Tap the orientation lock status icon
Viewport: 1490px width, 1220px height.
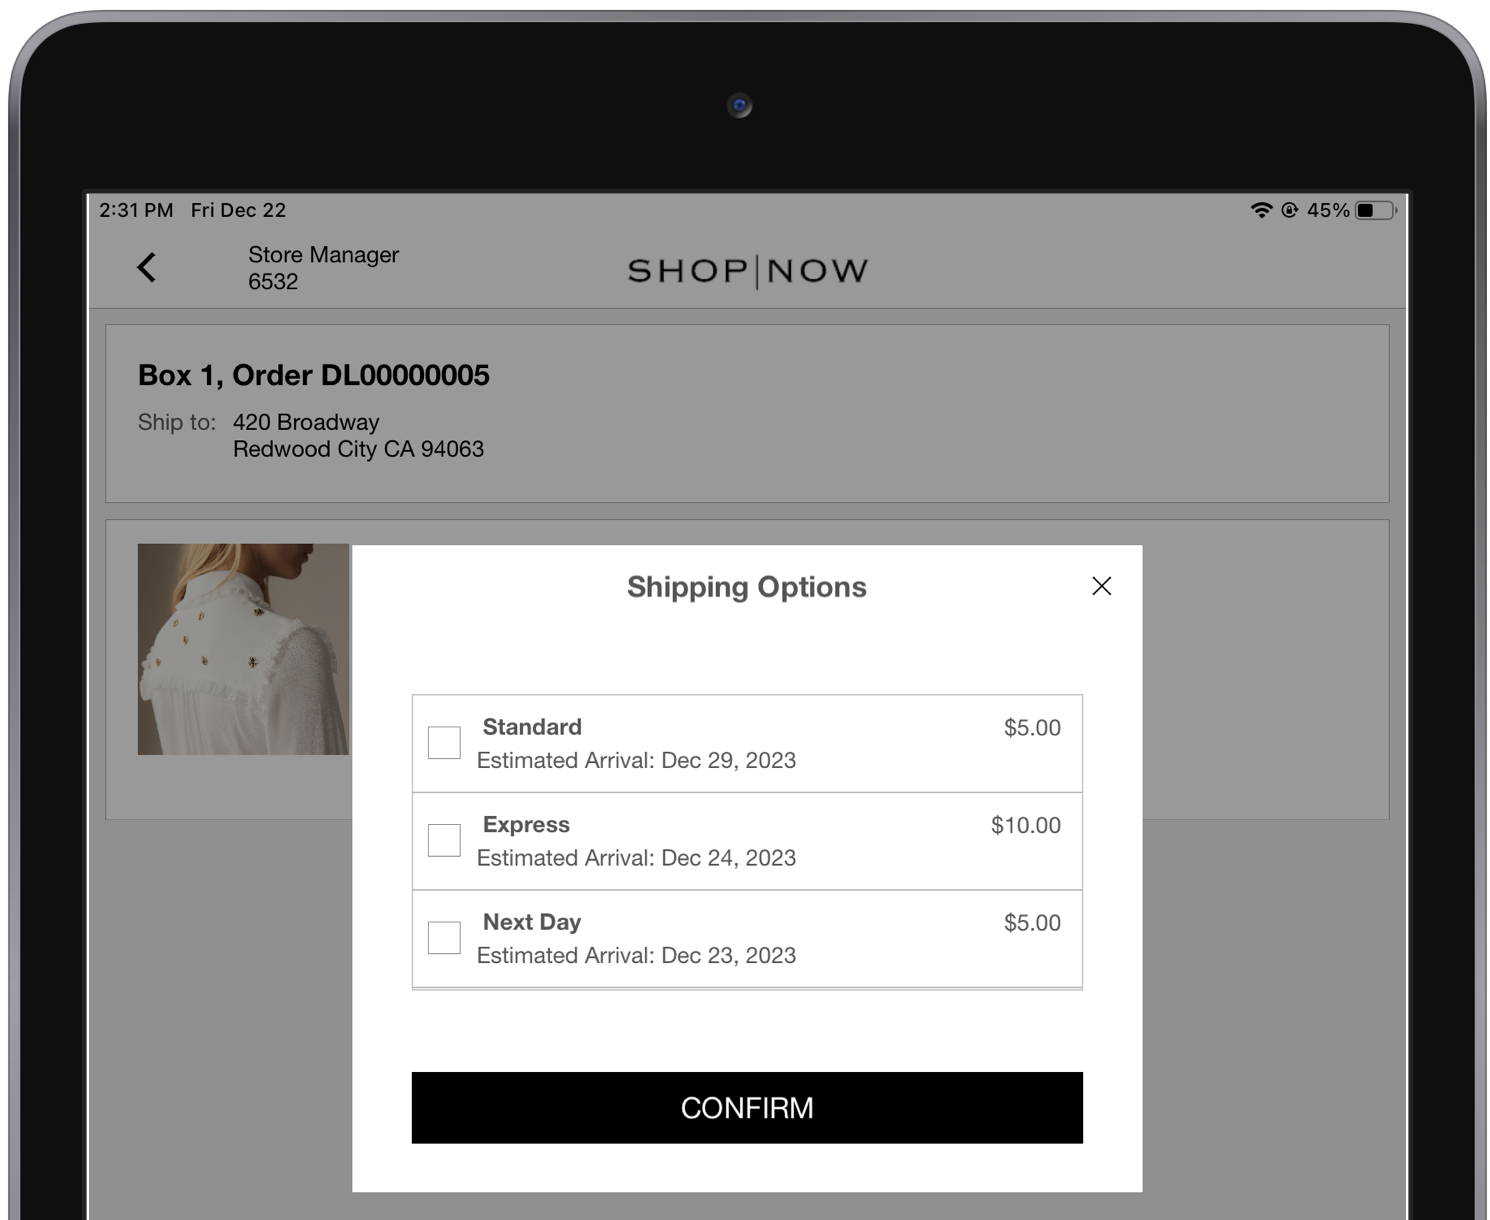coord(1290,210)
